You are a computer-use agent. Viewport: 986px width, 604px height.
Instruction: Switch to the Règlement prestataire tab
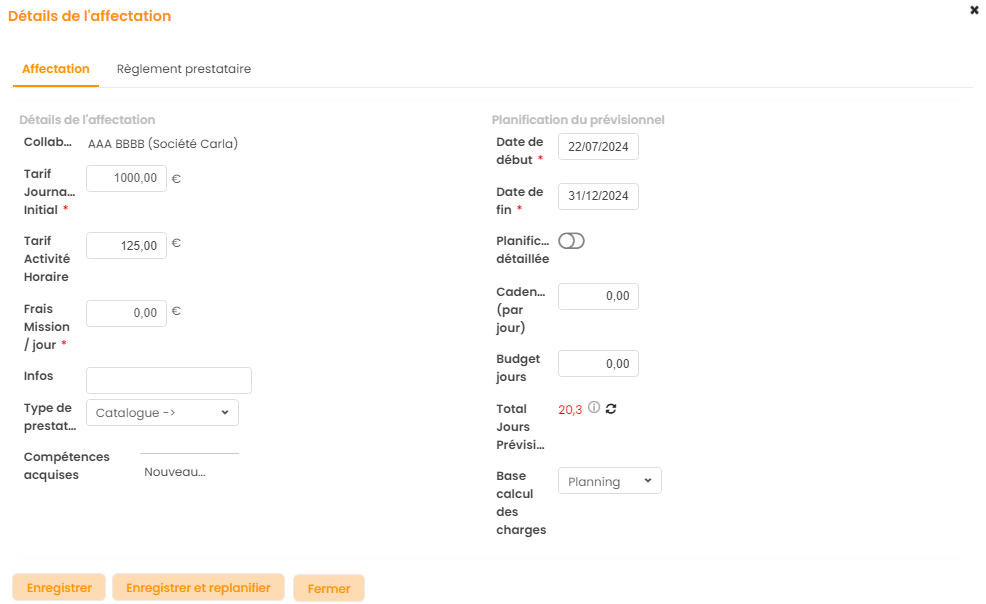[183, 69]
